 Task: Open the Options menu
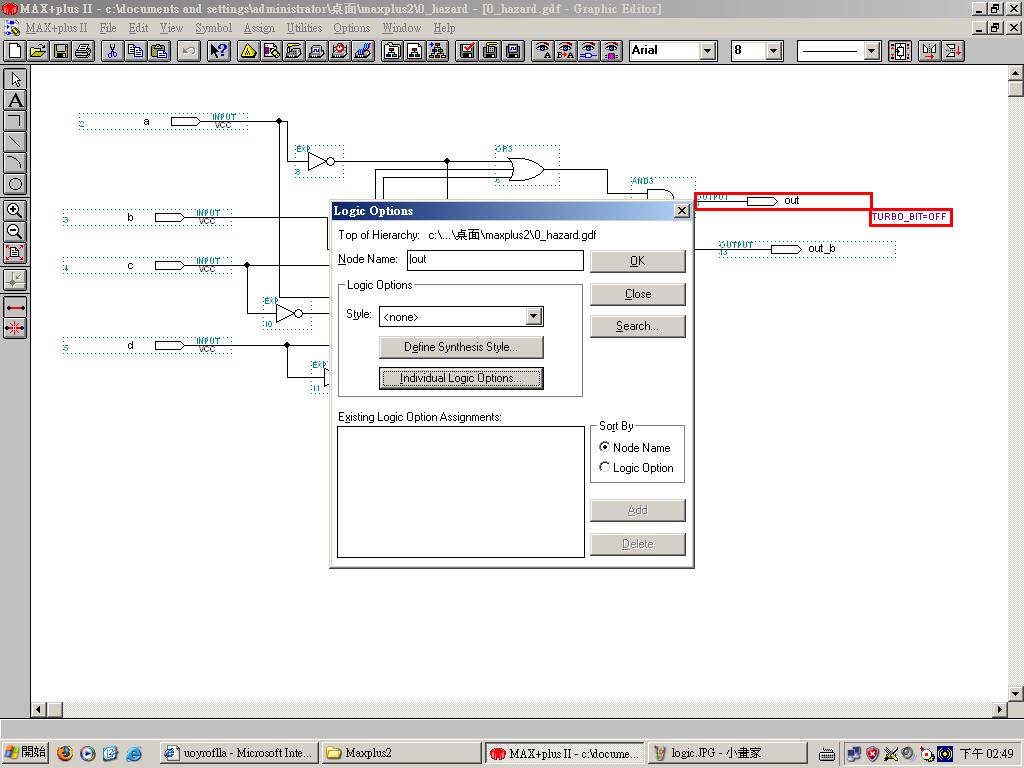click(x=351, y=28)
